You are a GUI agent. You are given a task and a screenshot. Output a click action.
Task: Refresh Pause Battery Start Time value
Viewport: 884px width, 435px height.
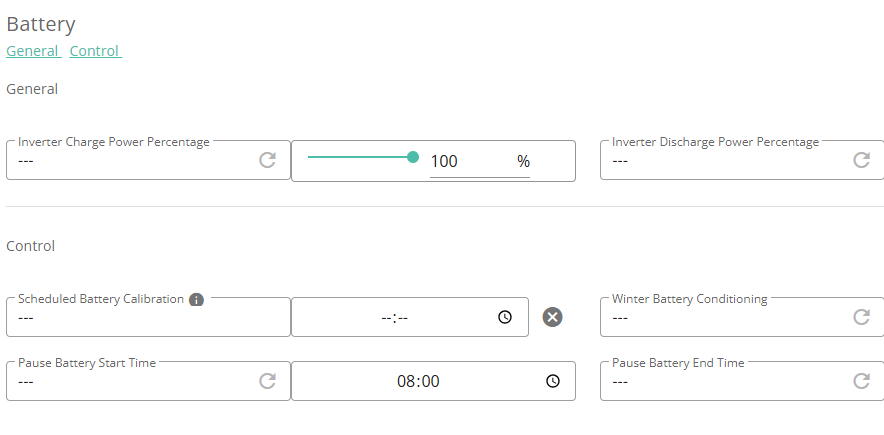coord(267,381)
